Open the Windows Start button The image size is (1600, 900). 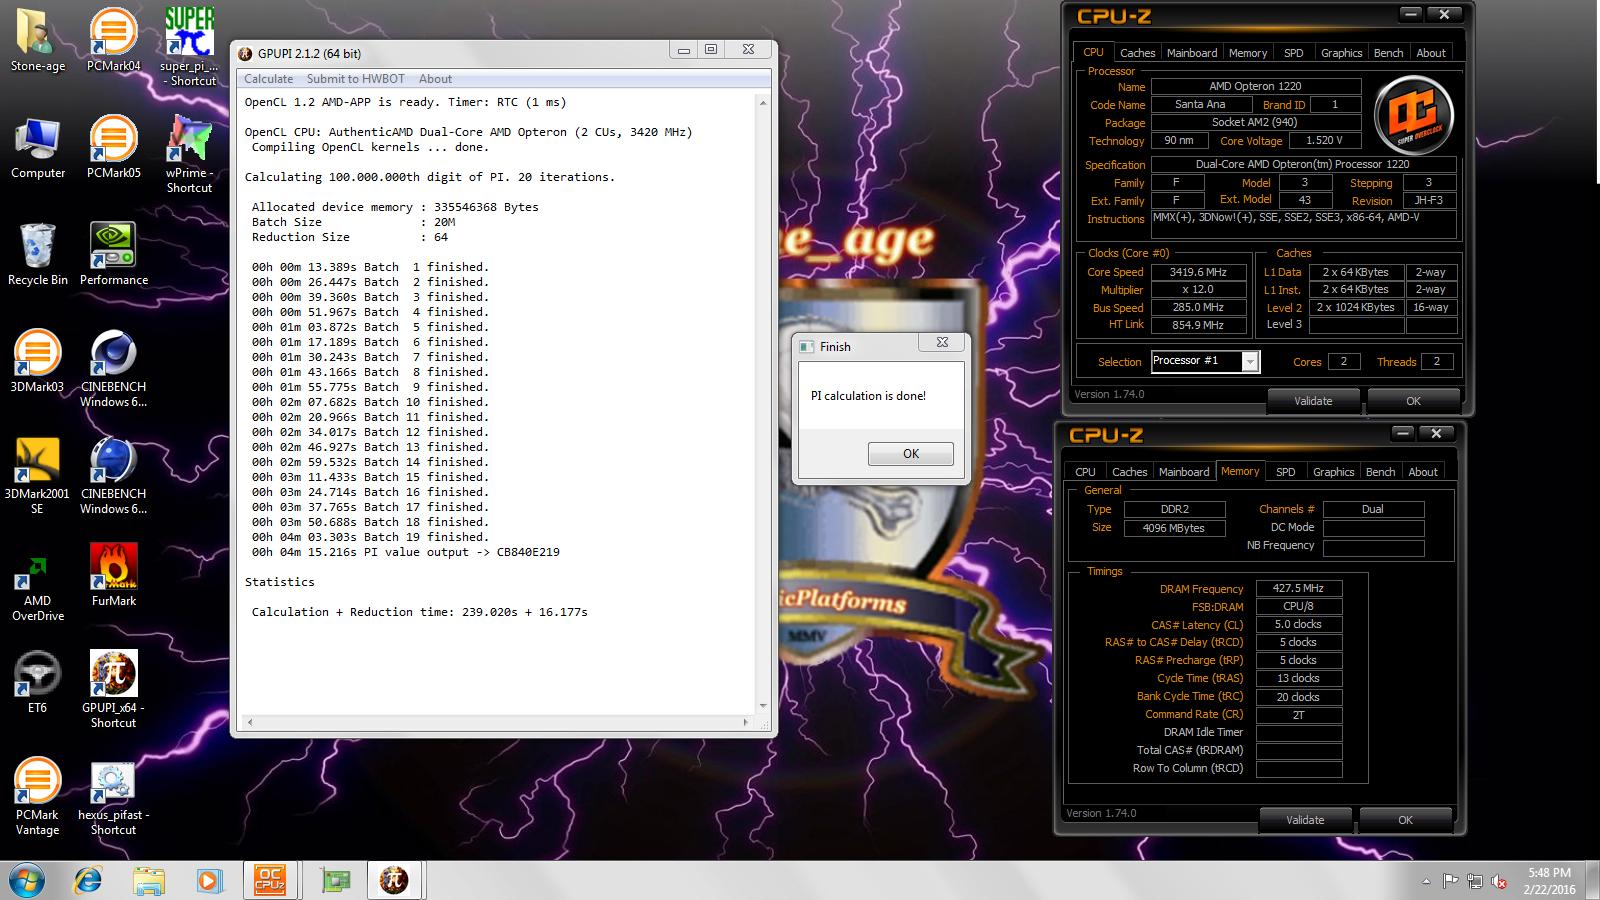tap(27, 881)
